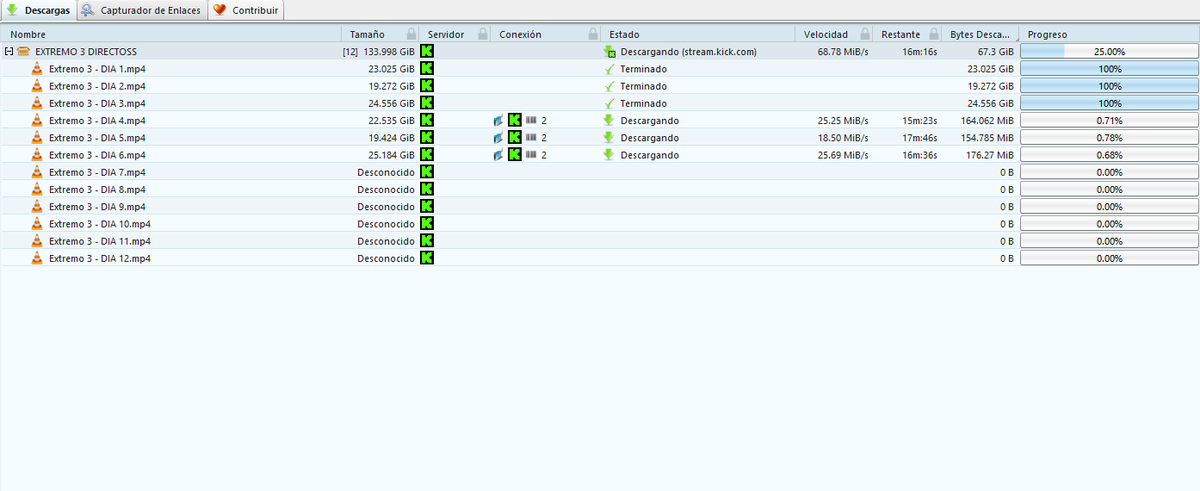Image resolution: width=1200 pixels, height=491 pixels.
Task: Click the green download arrow for DIA 4
Action: click(609, 120)
